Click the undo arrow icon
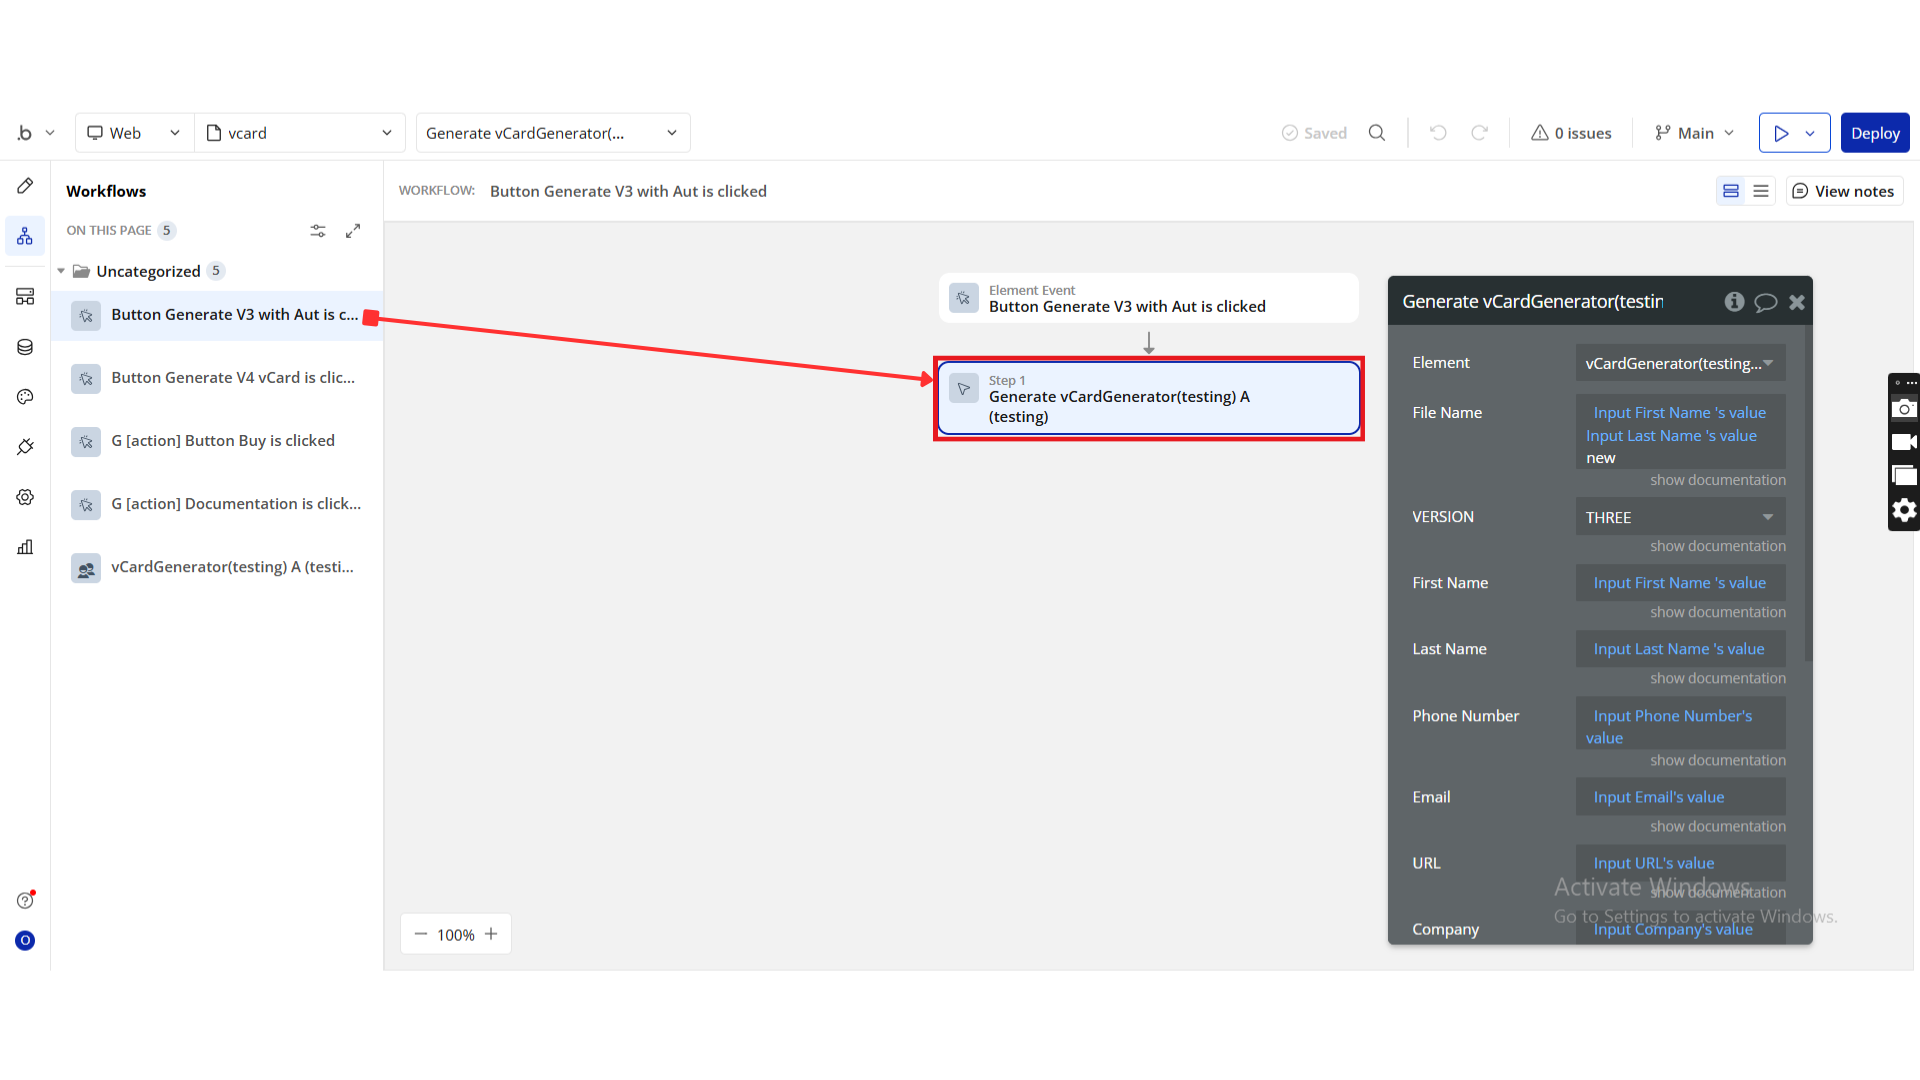This screenshot has height=1080, width=1920. (1438, 133)
